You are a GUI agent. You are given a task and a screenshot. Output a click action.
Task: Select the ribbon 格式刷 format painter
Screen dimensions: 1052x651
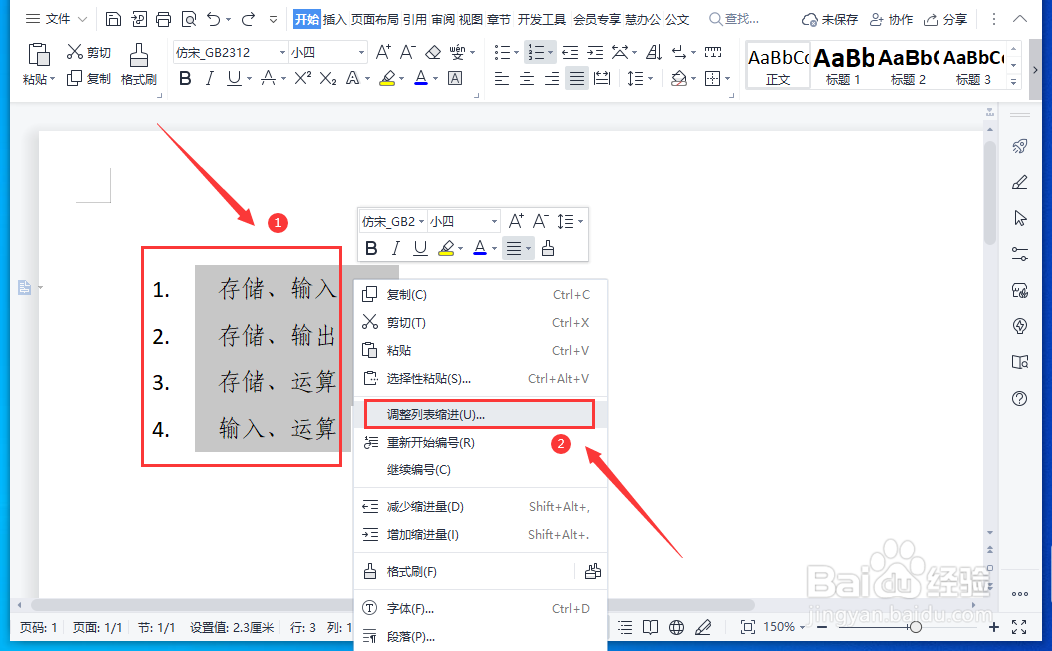coord(139,64)
